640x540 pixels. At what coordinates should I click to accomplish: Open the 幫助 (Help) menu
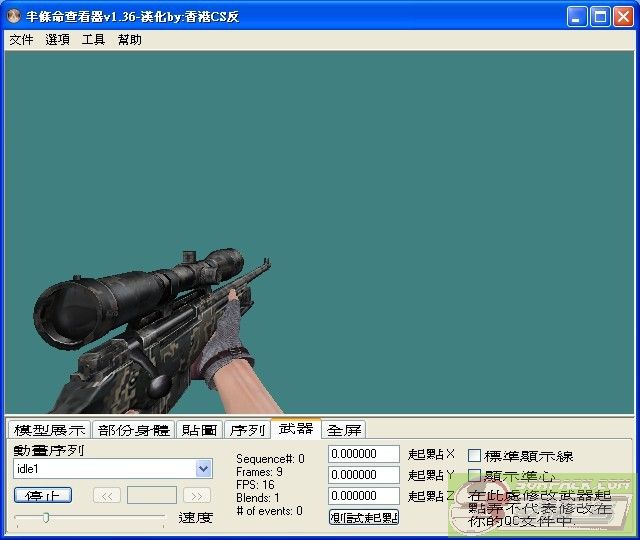point(129,40)
